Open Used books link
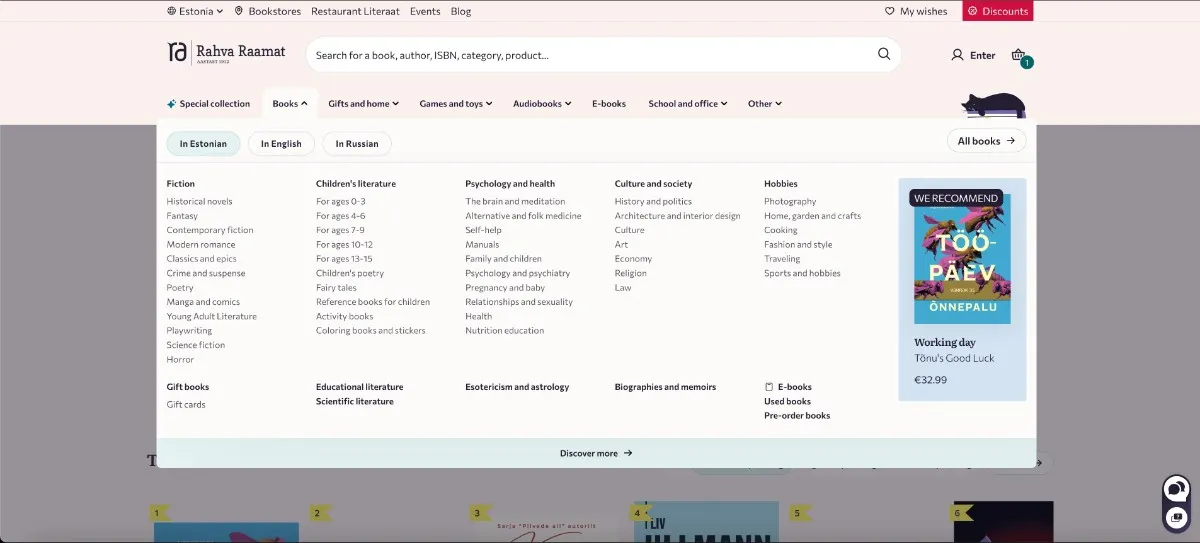 pyautogui.click(x=787, y=401)
